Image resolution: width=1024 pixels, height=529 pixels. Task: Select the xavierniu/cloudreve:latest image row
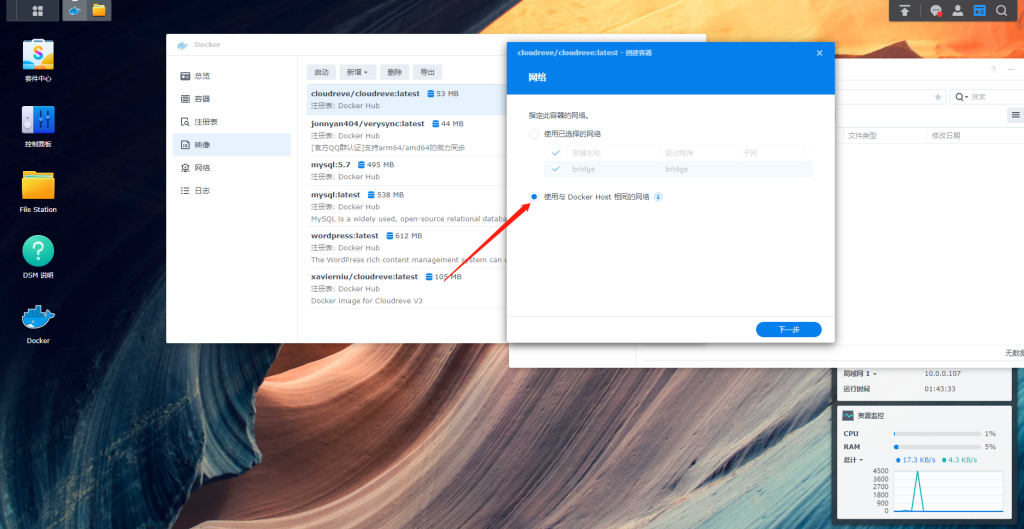pos(407,288)
